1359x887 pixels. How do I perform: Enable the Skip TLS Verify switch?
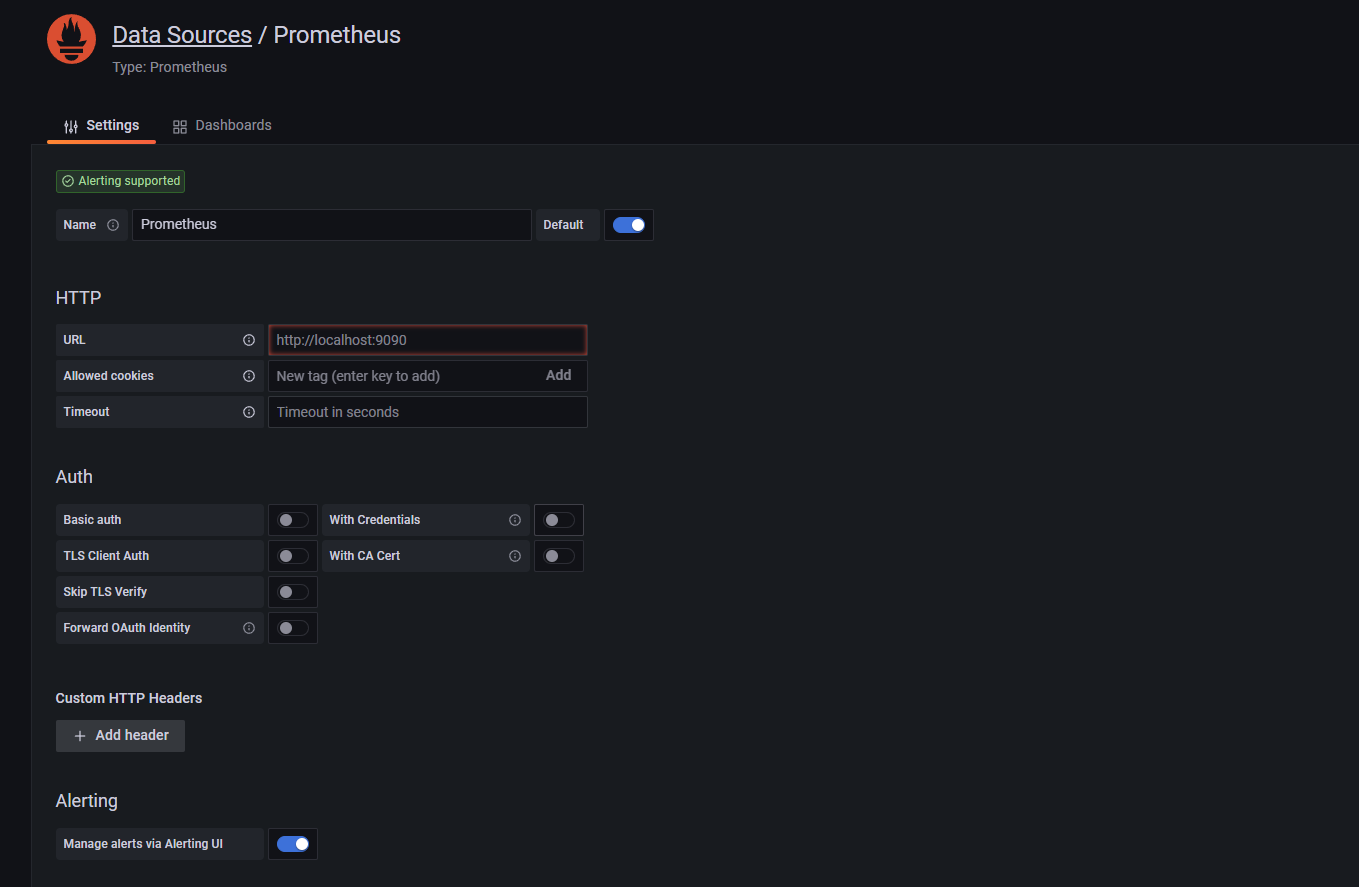tap(293, 592)
